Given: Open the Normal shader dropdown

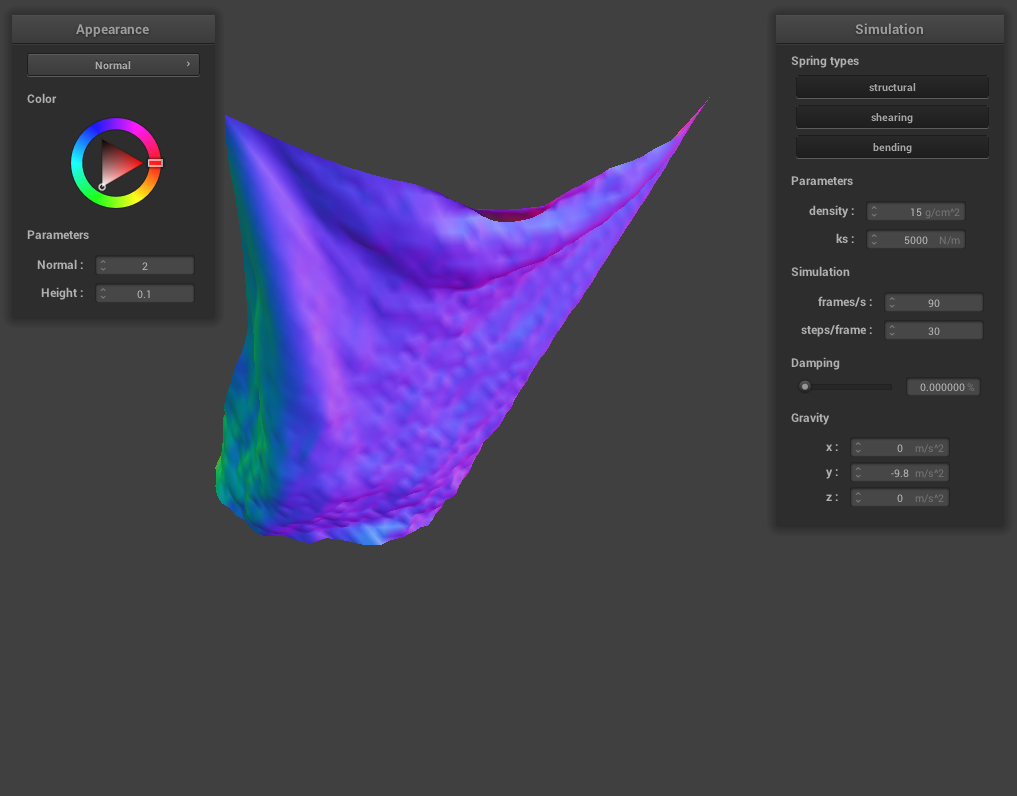Looking at the screenshot, I should [x=113, y=65].
